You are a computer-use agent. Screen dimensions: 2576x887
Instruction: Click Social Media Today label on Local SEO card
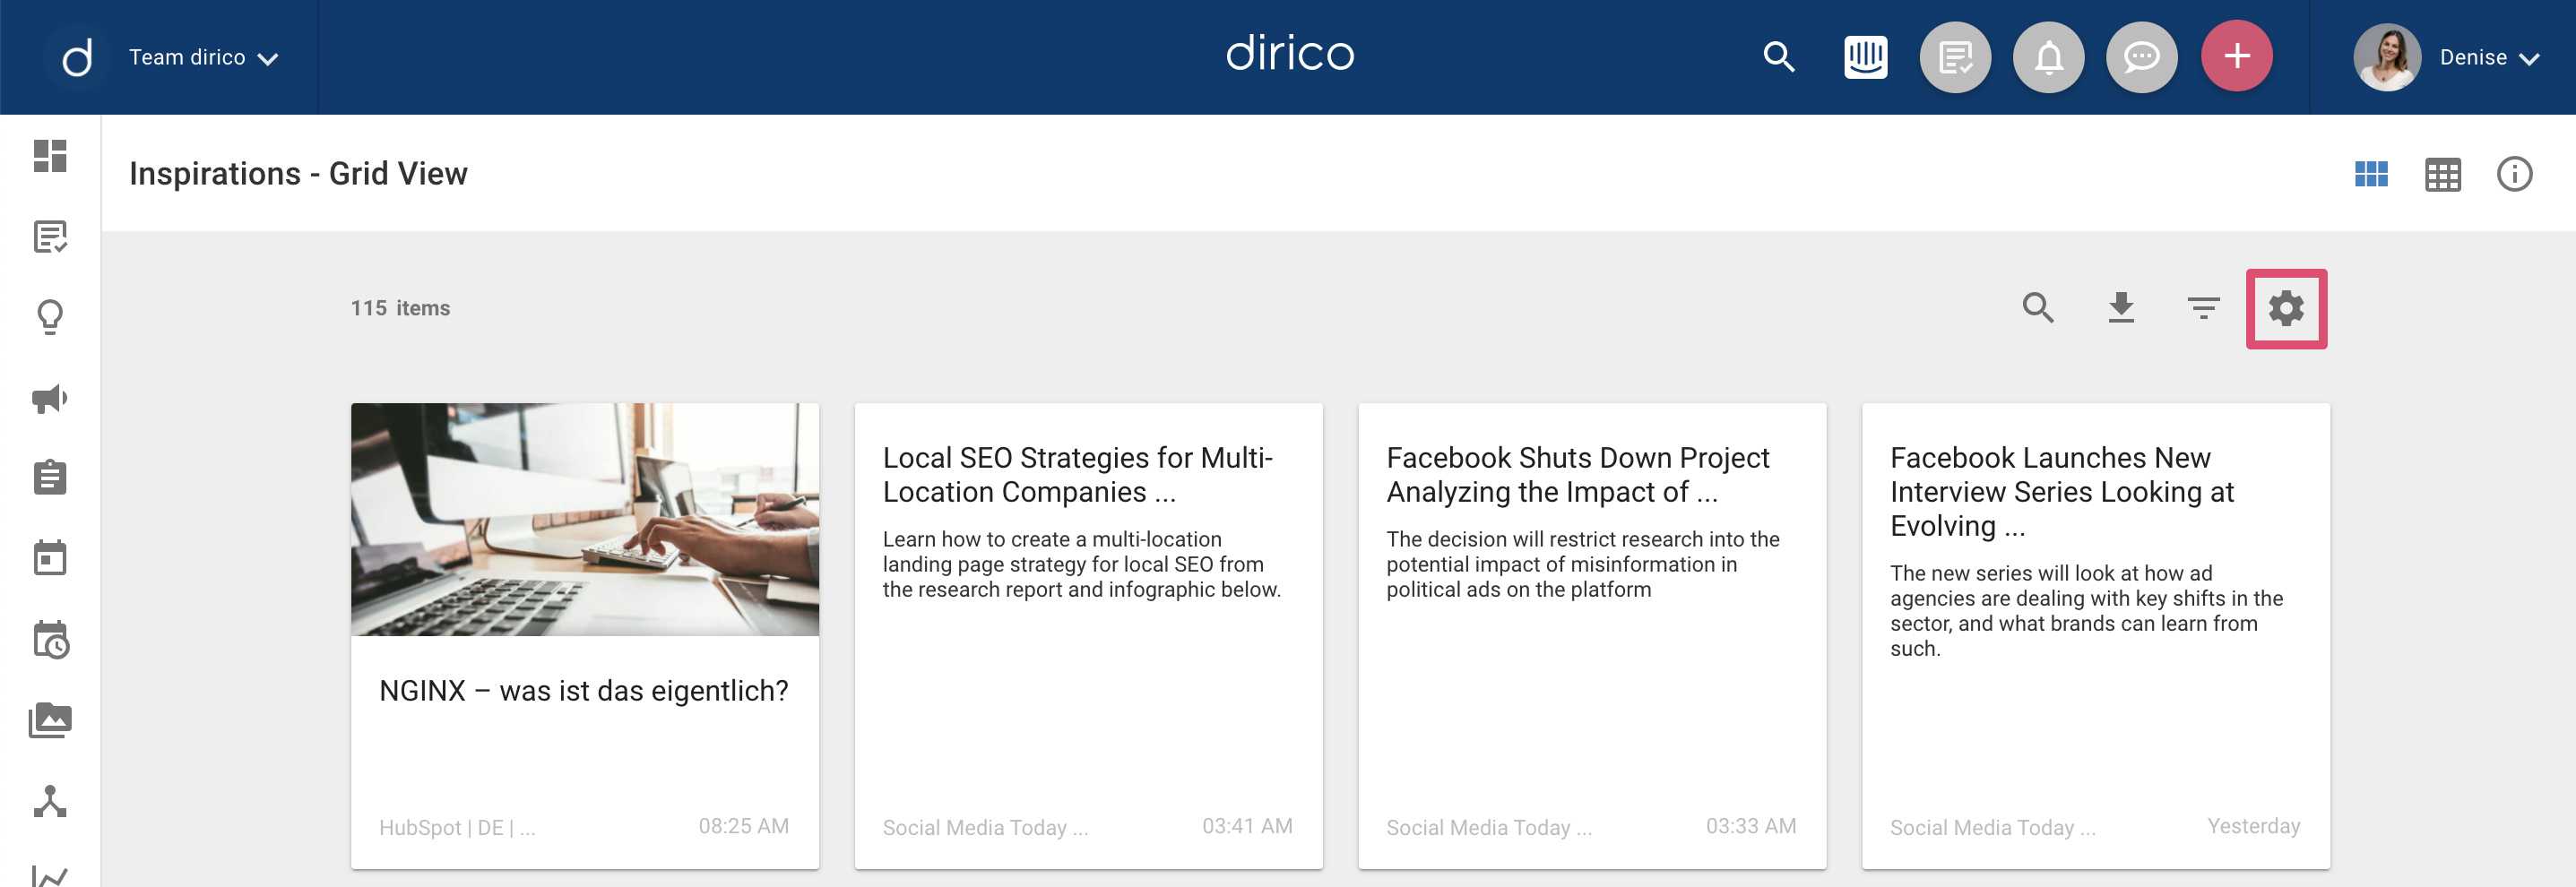(985, 827)
